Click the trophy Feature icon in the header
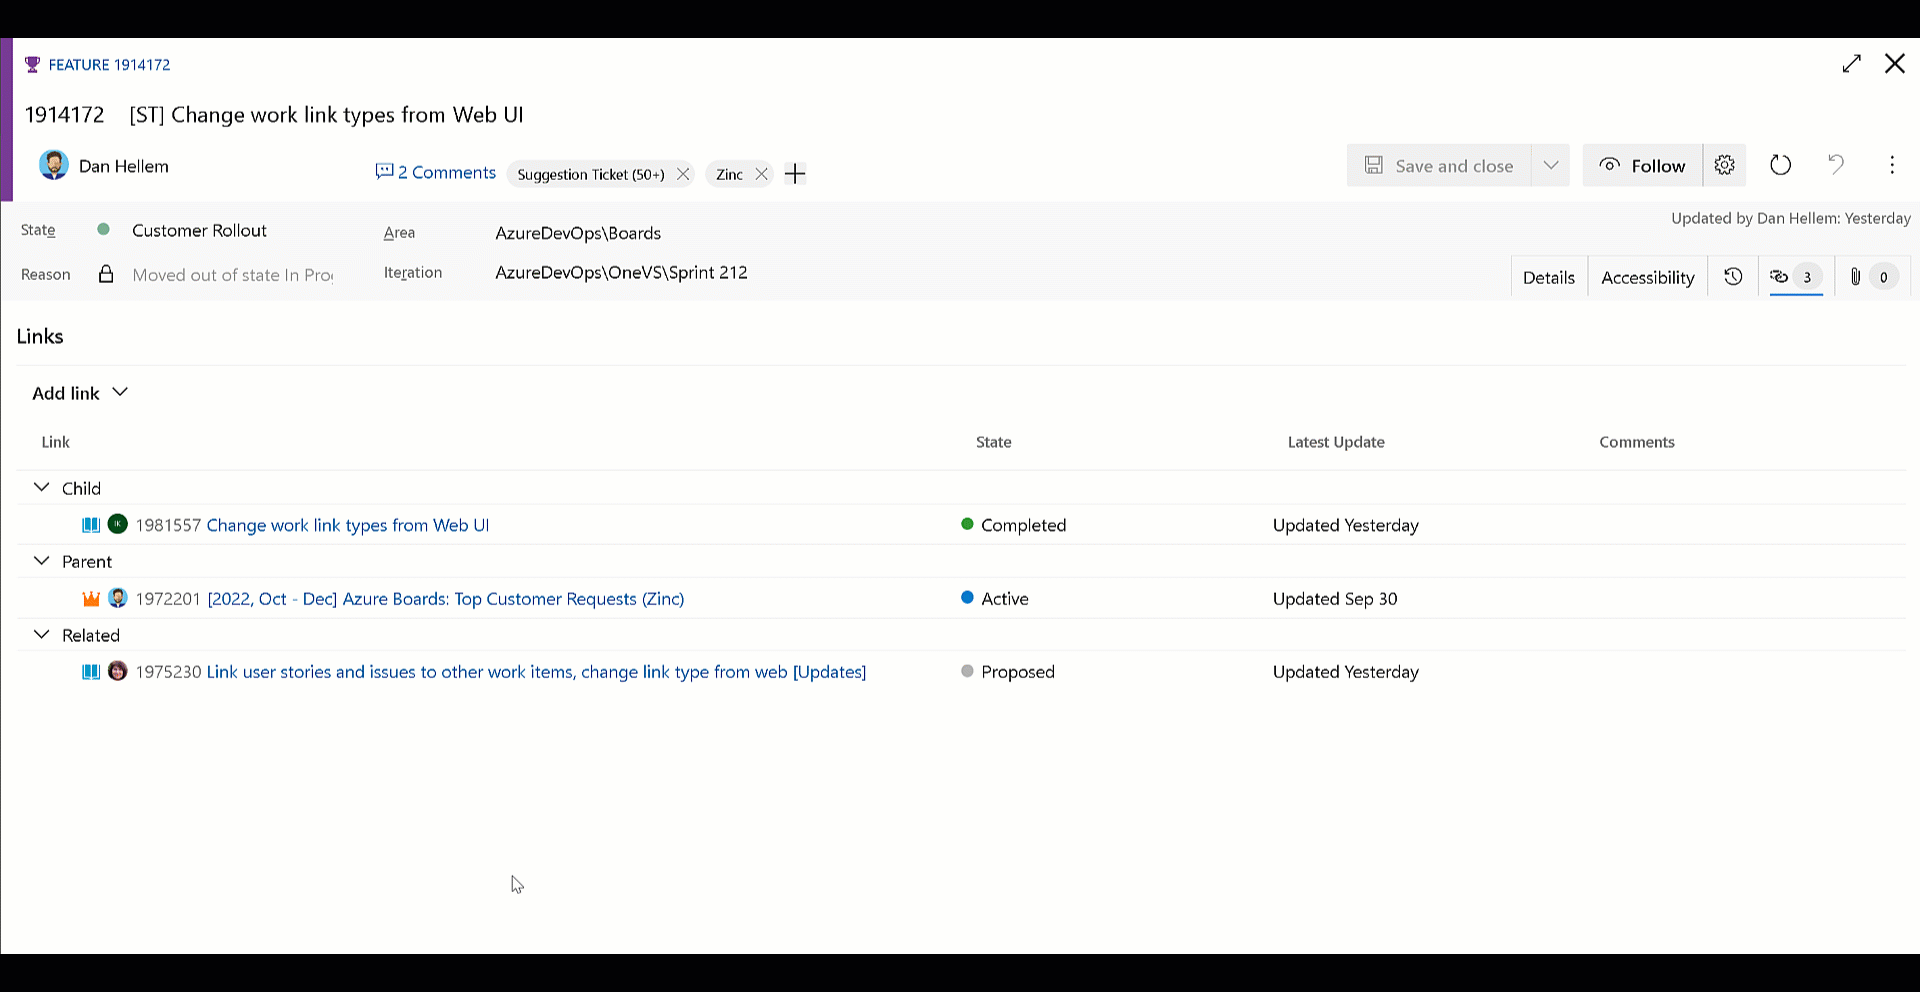 [x=31, y=64]
